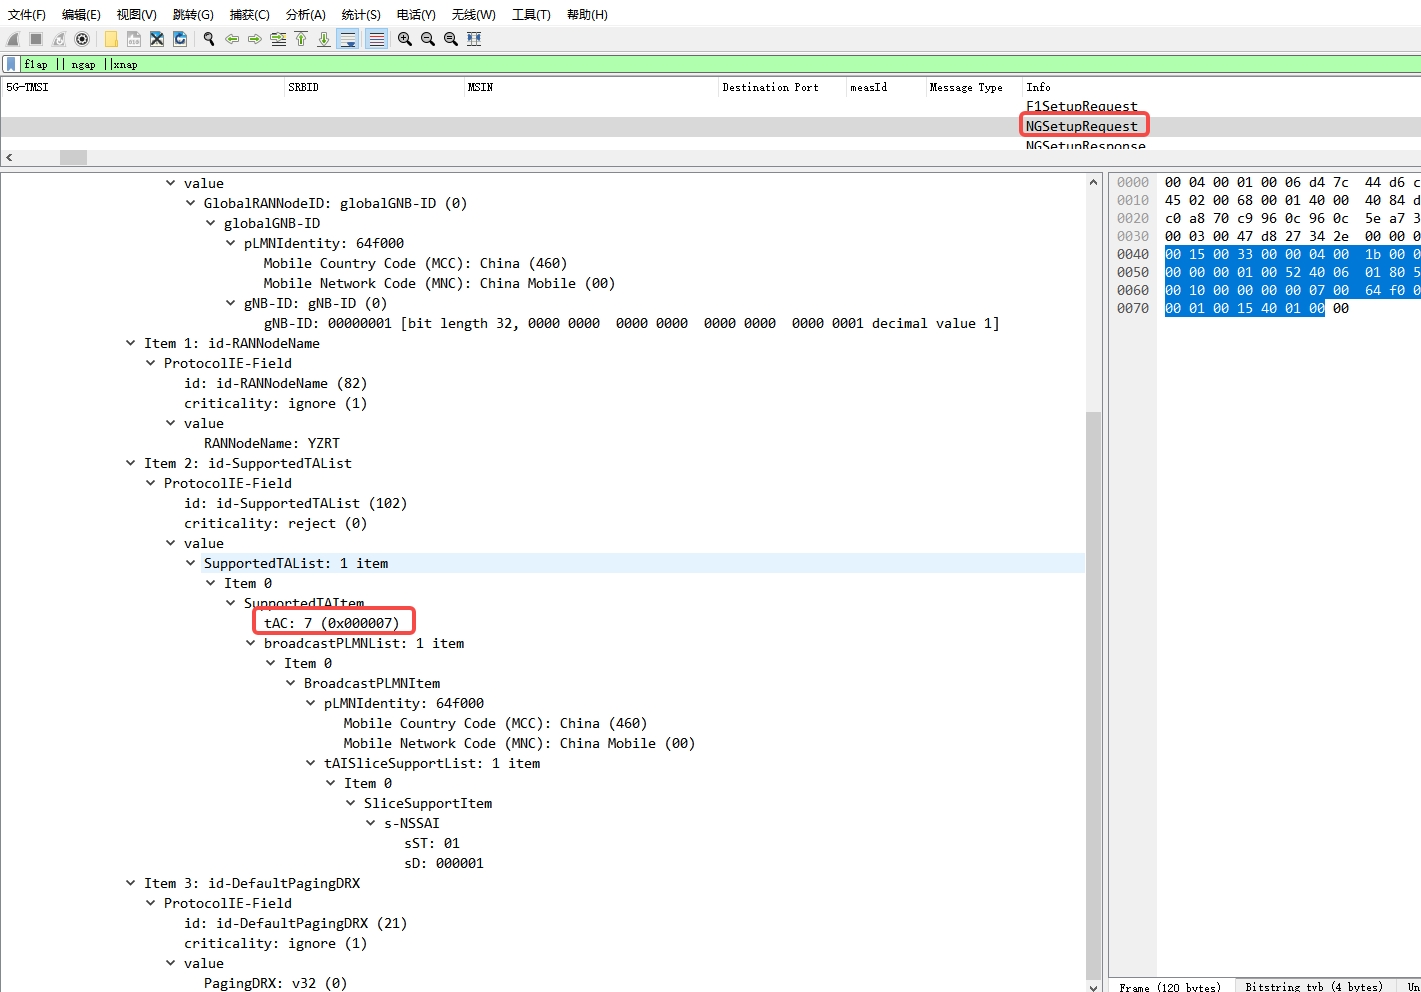Collapse the s-NSSAI node
Image resolution: width=1421 pixels, height=992 pixels.
click(x=370, y=823)
